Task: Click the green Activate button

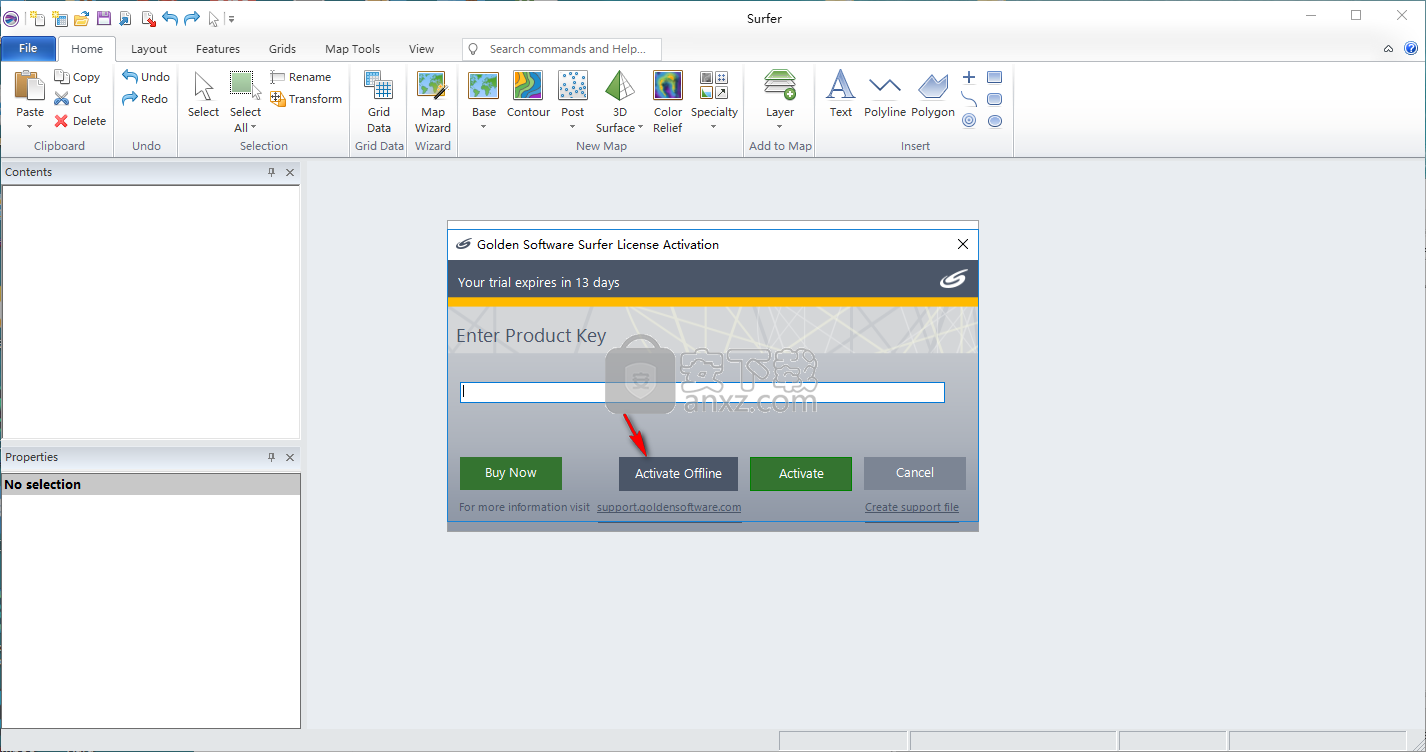Action: pyautogui.click(x=801, y=474)
